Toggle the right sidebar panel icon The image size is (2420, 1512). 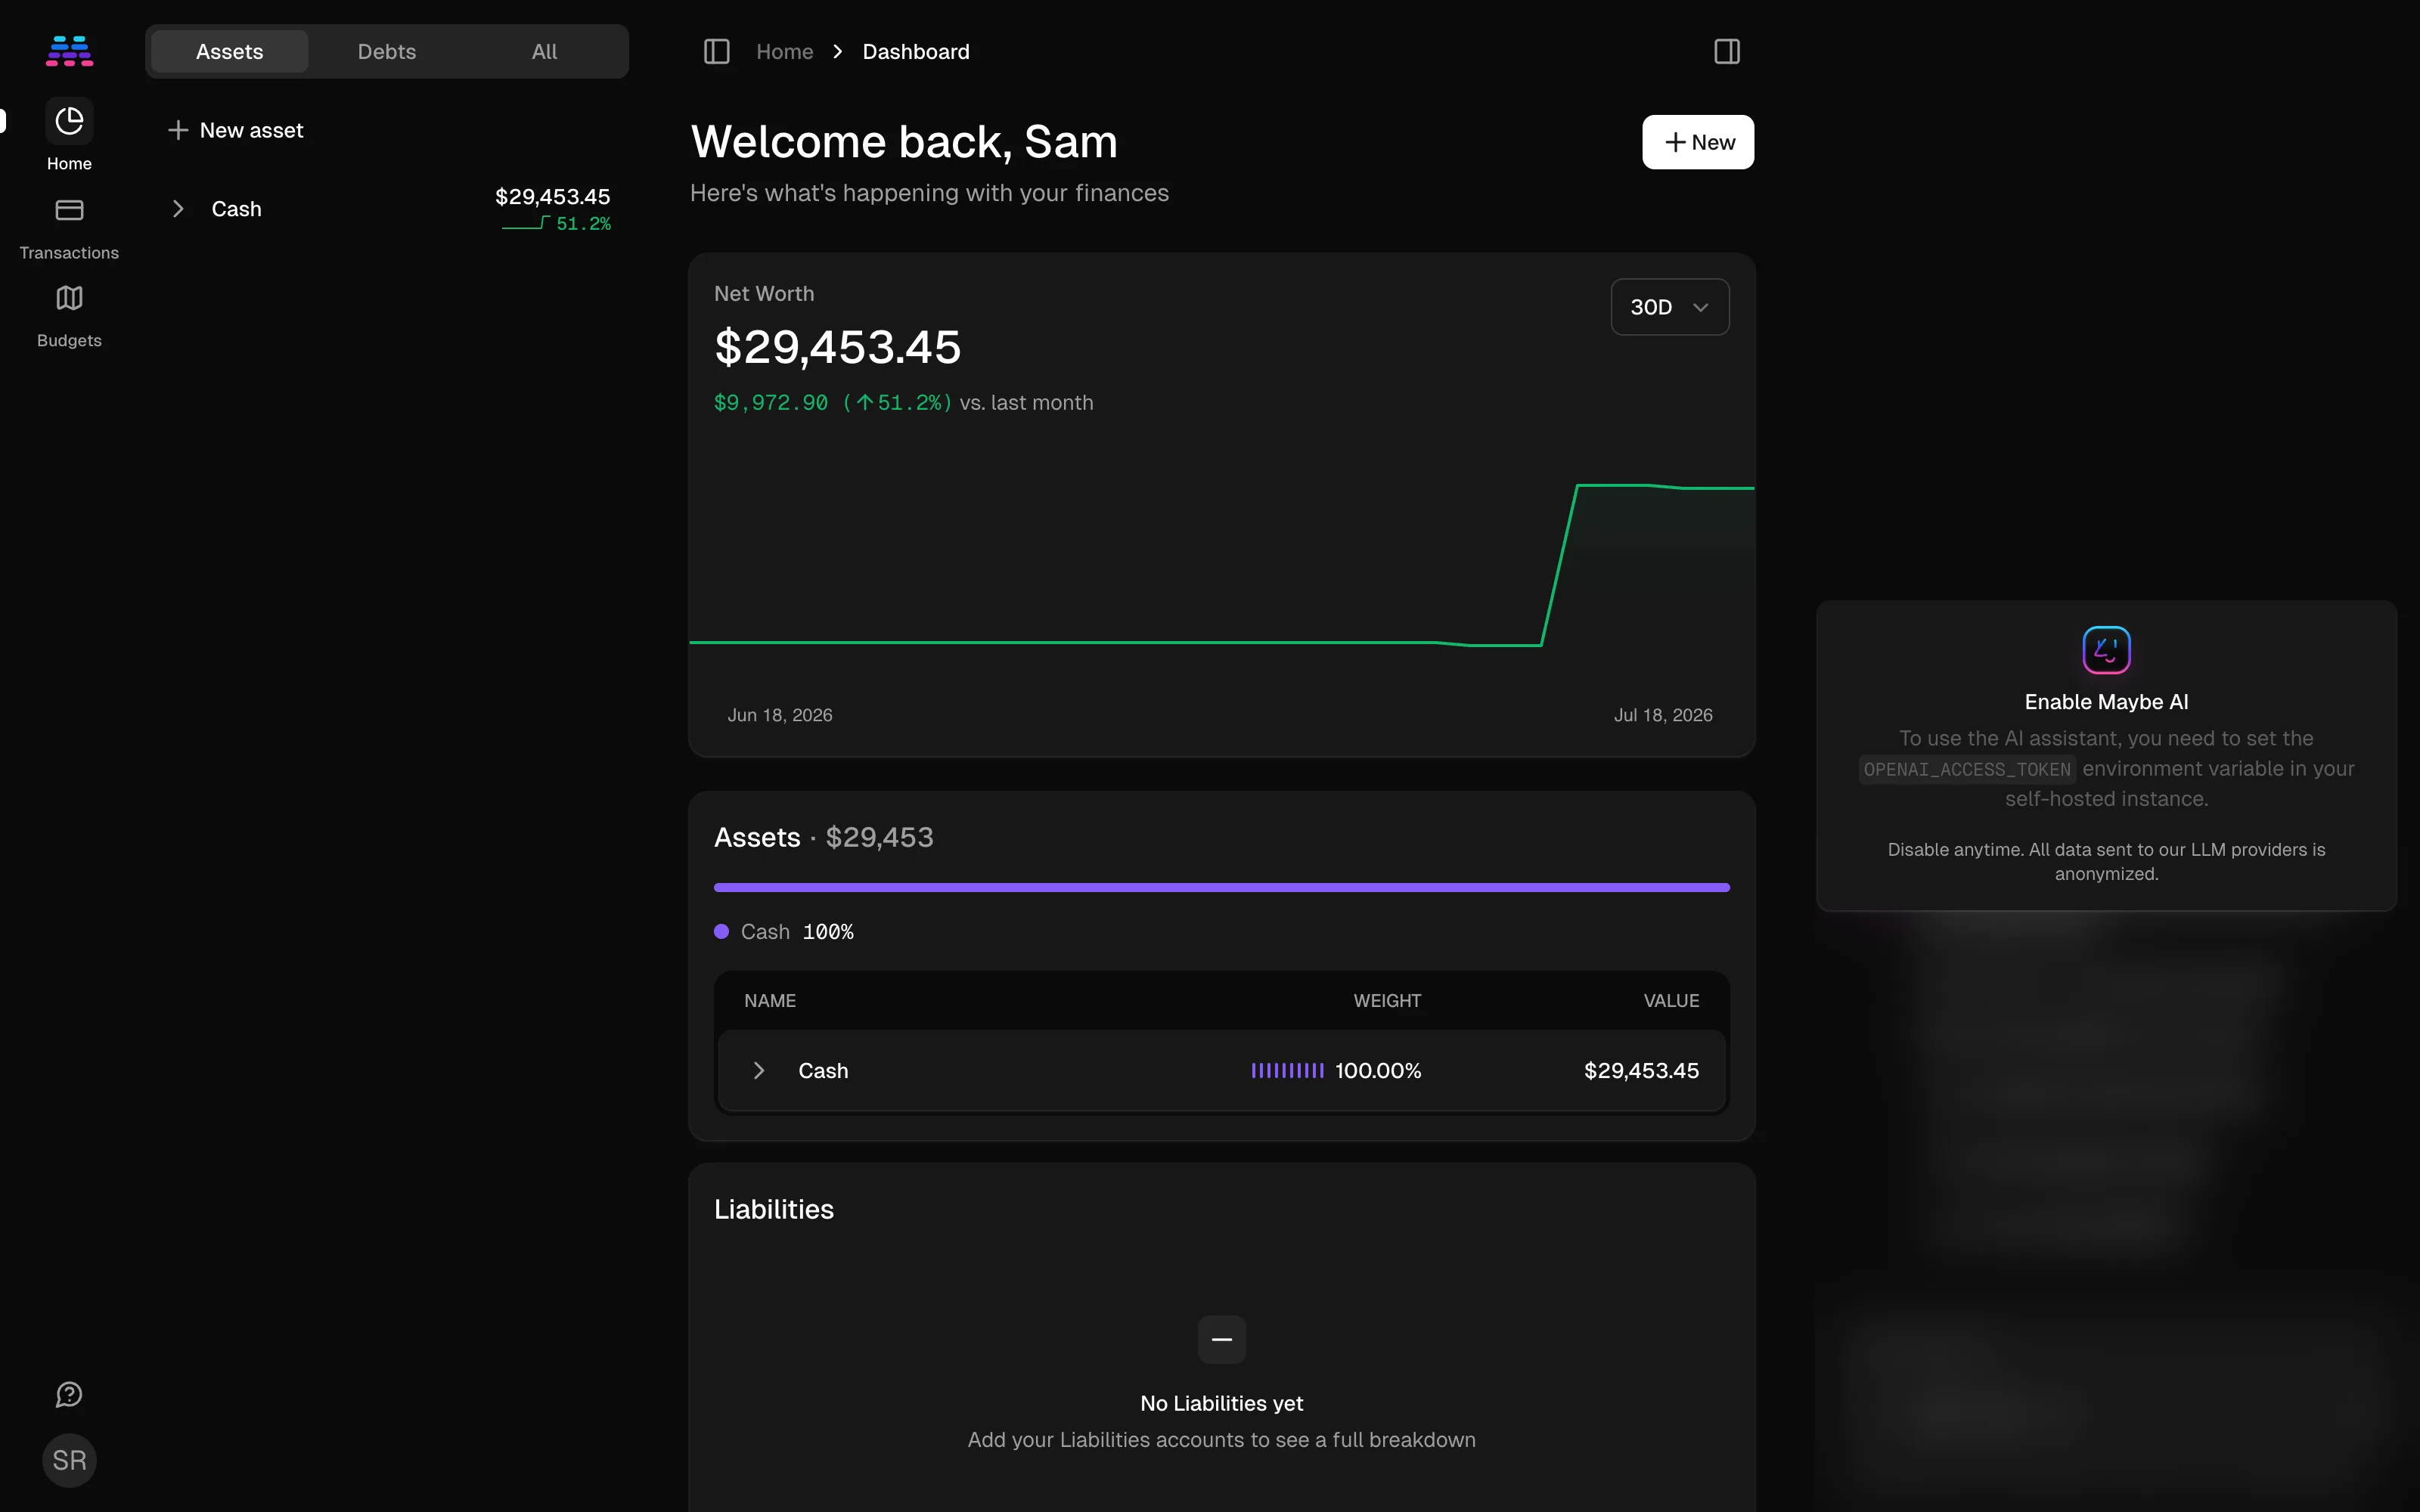(1727, 51)
